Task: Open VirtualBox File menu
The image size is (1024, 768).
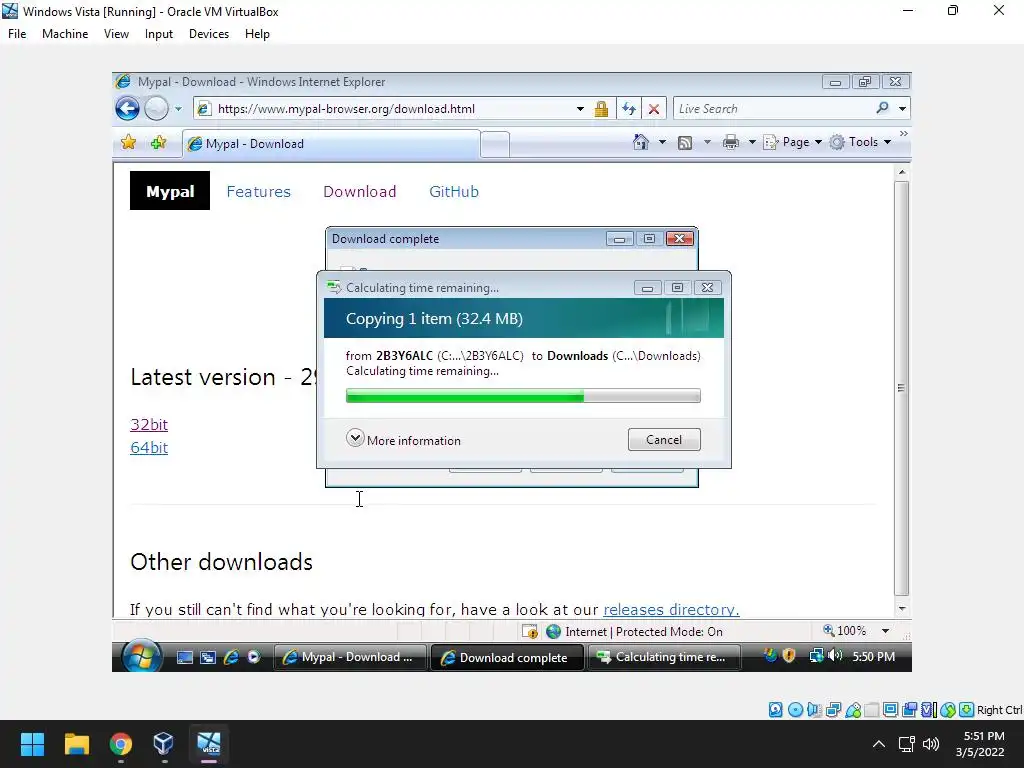Action: [17, 34]
